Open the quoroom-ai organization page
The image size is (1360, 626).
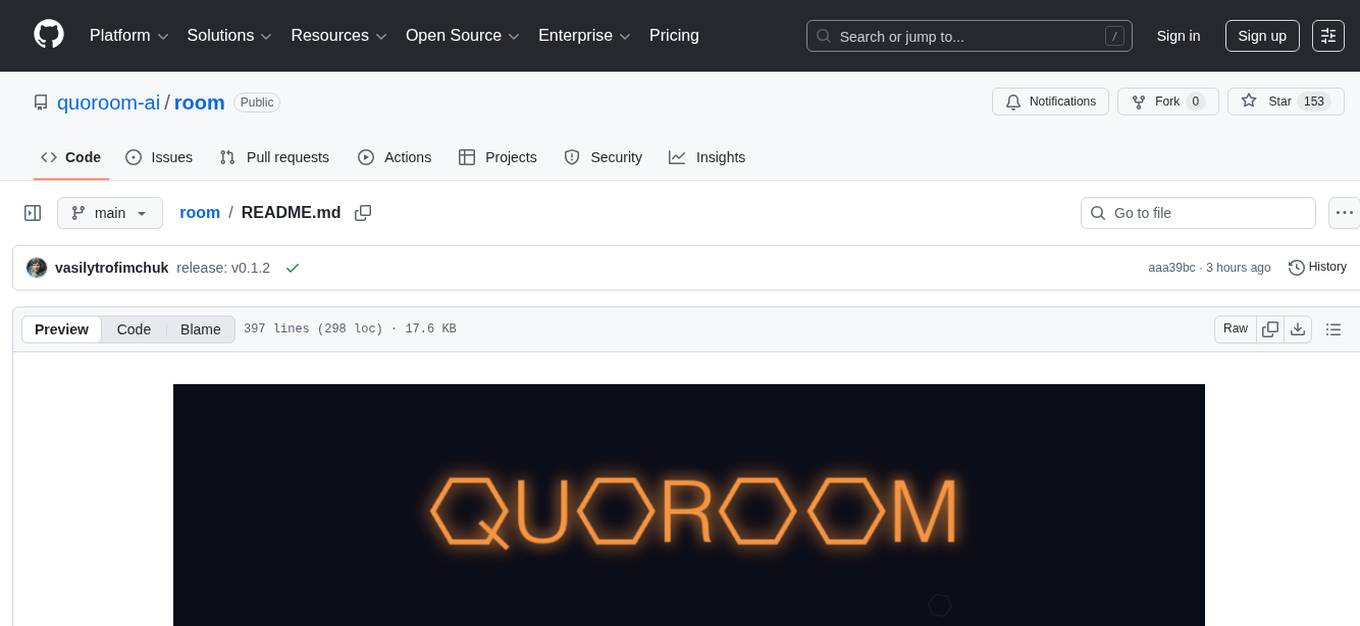click(x=108, y=102)
